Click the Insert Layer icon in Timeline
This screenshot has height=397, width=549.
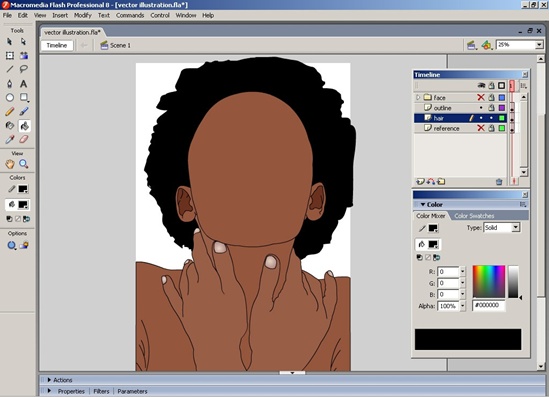click(420, 181)
